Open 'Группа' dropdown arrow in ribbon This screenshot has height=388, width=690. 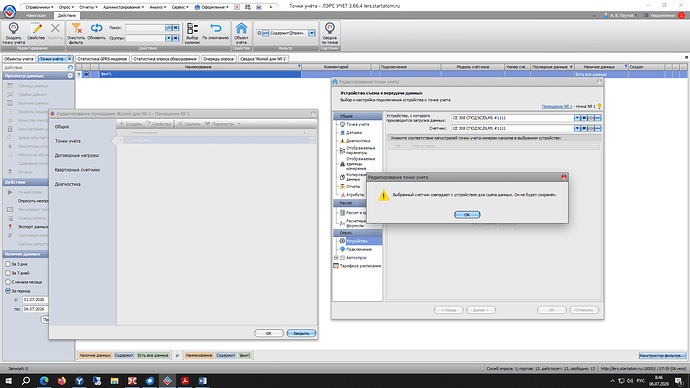click(168, 38)
